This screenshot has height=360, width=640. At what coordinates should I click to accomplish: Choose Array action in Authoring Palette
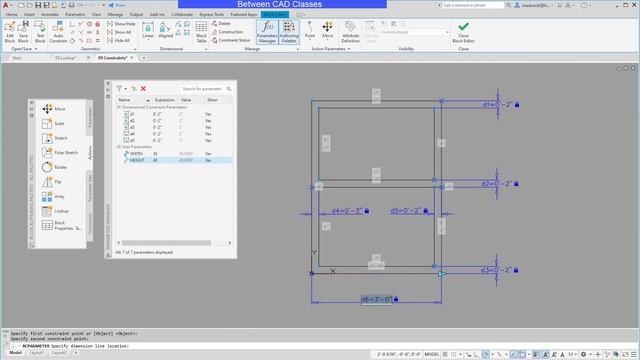coord(53,196)
